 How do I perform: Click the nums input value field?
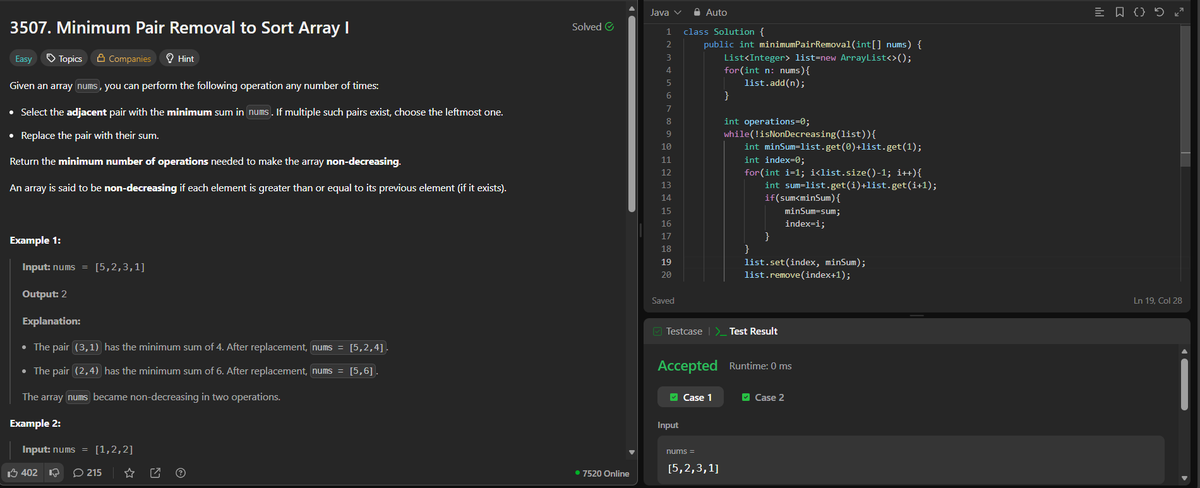(911, 459)
